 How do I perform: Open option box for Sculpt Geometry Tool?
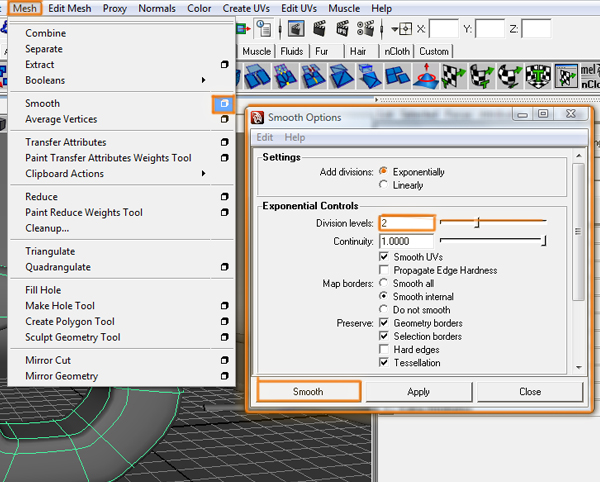click(x=224, y=338)
